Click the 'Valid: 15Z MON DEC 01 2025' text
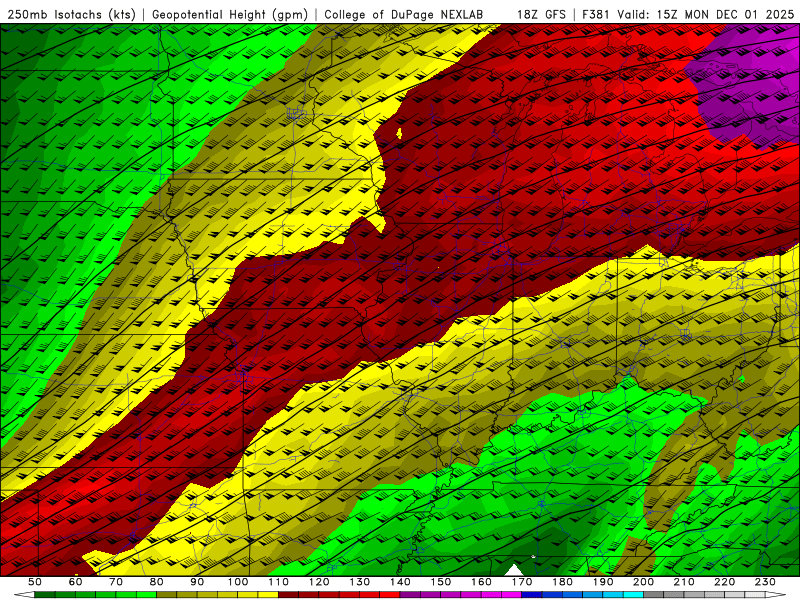Image resolution: width=800 pixels, height=600 pixels. (x=706, y=15)
